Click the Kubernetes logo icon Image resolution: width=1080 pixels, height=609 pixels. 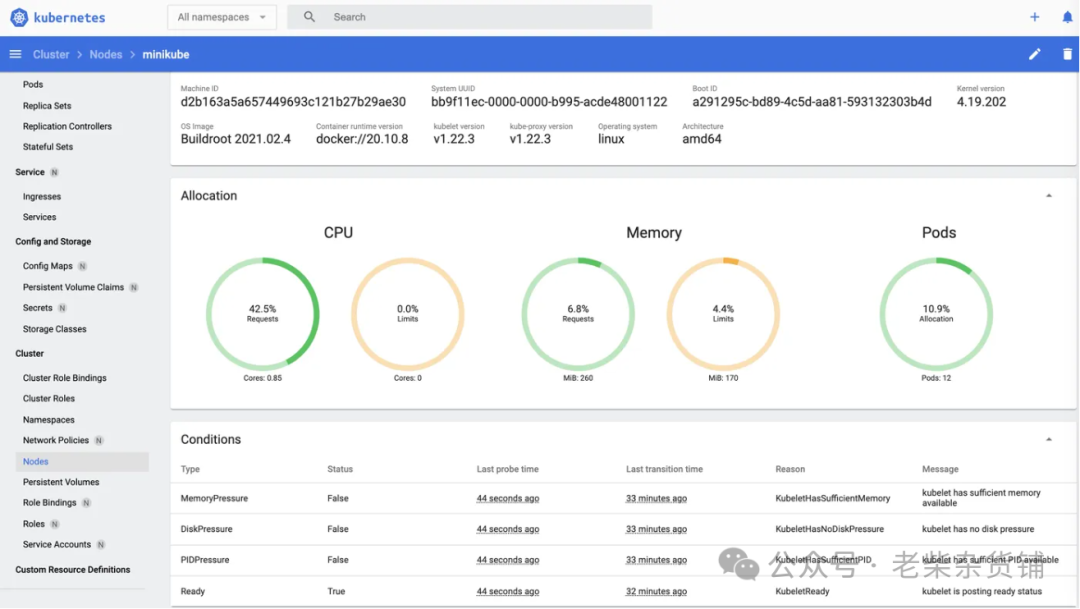point(19,17)
